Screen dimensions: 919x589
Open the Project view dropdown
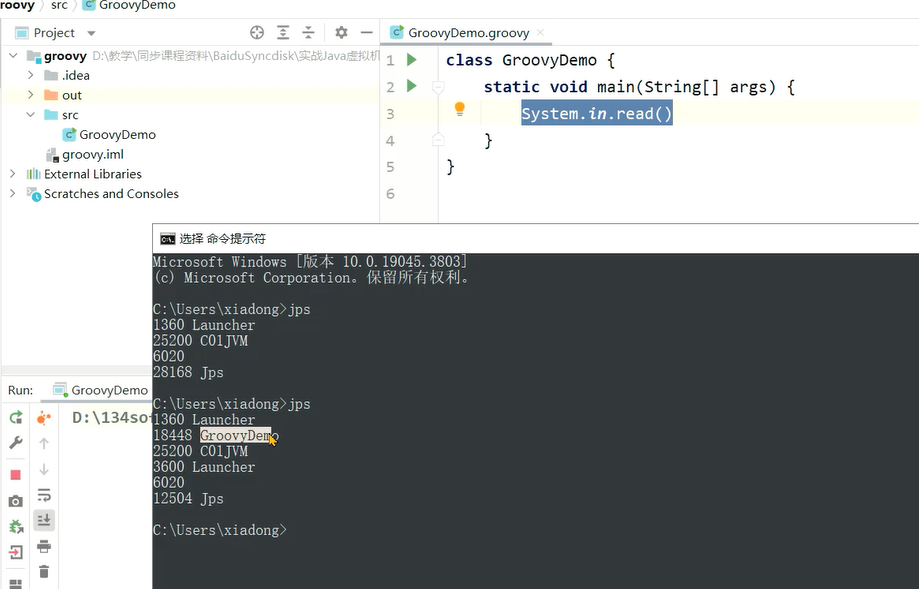[91, 33]
